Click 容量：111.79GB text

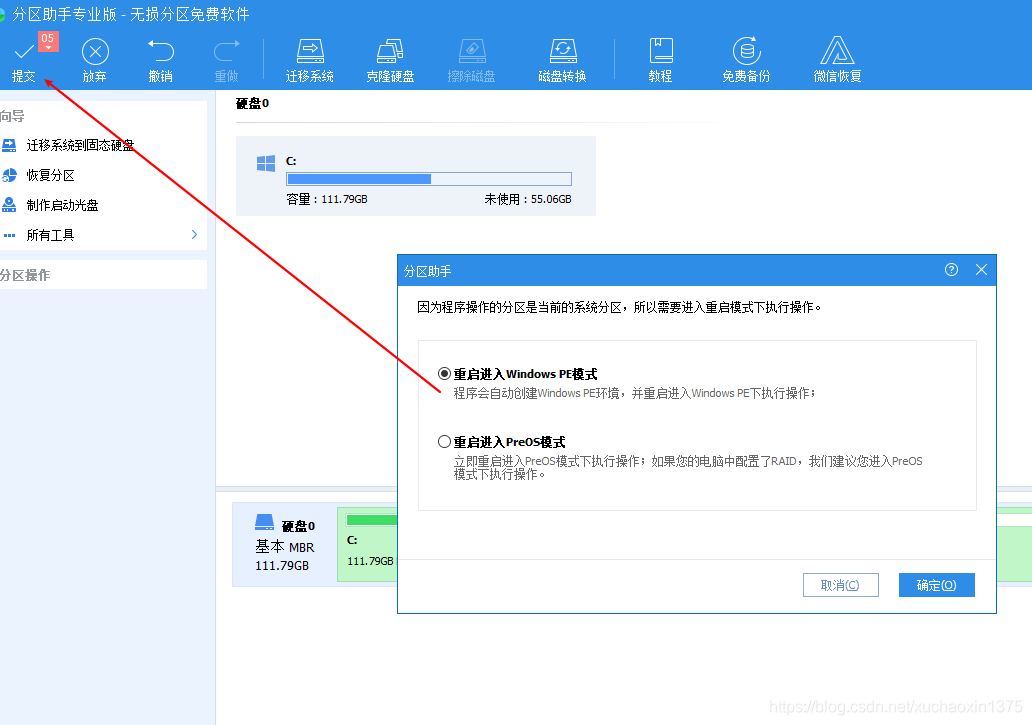click(x=327, y=199)
